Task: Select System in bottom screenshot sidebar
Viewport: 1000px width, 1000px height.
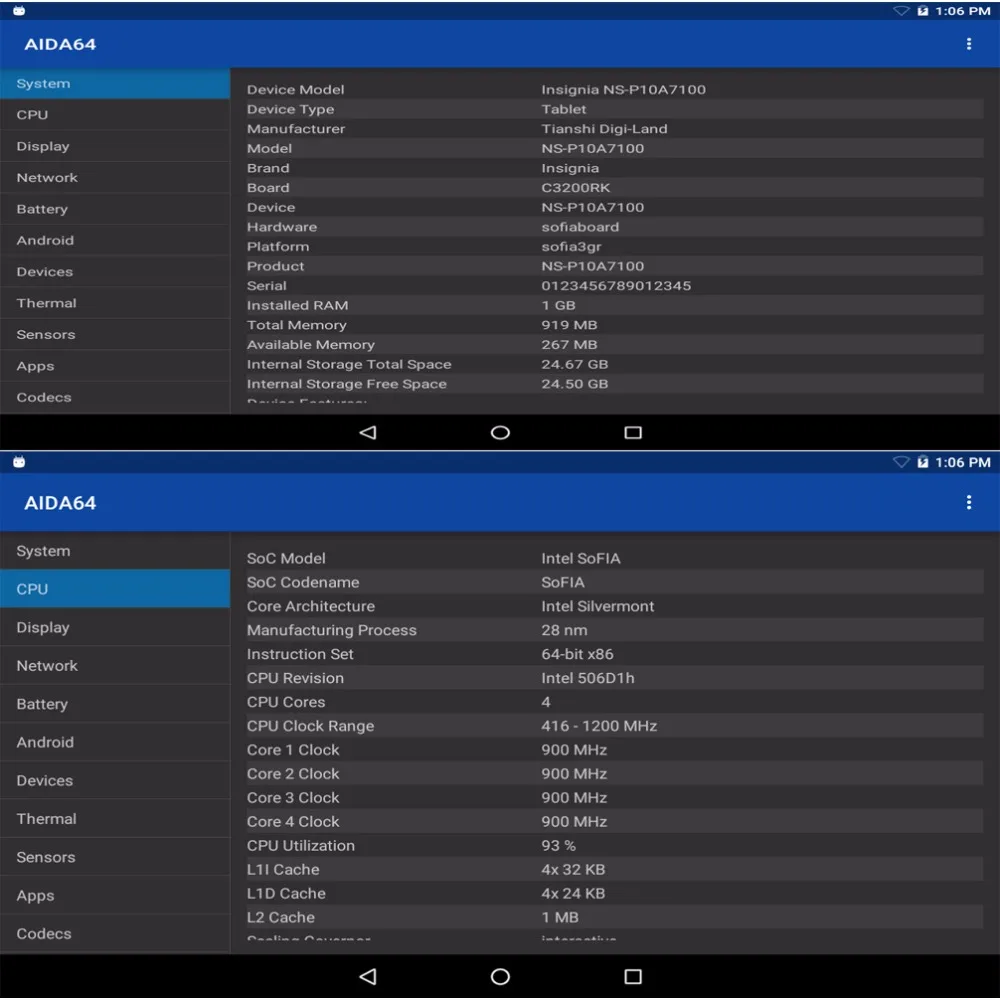Action: (x=115, y=551)
